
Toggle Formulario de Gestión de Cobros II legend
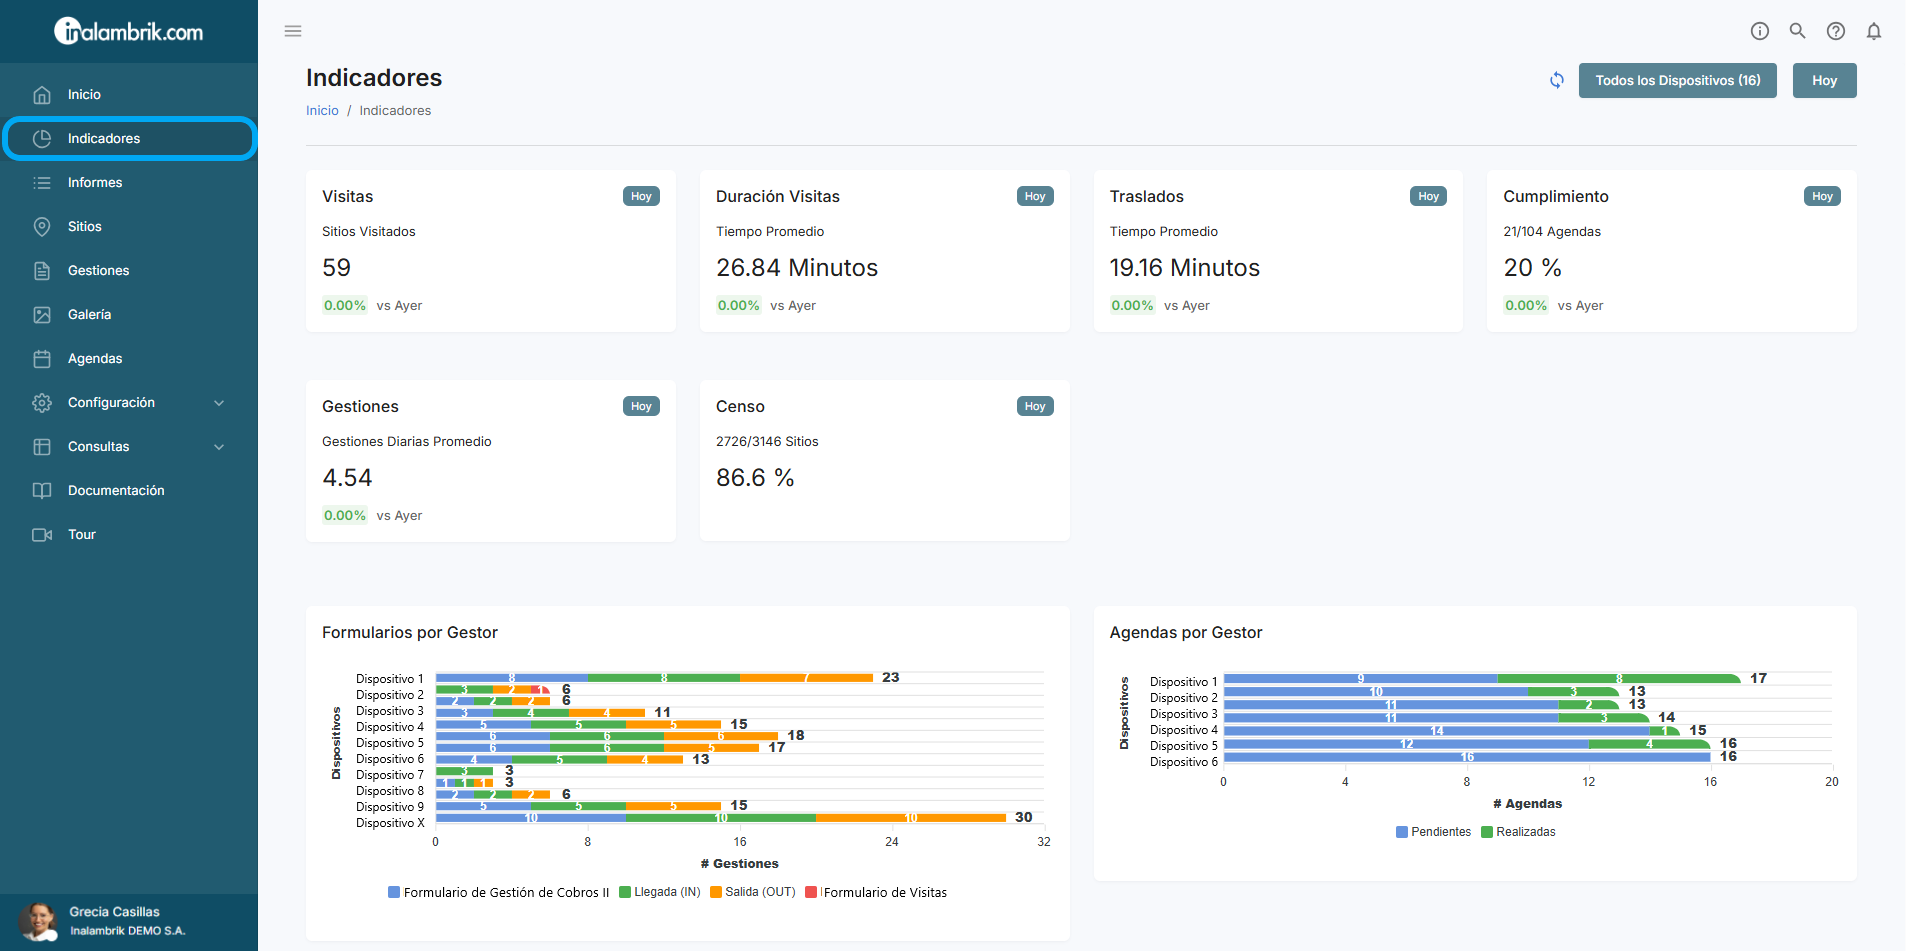click(x=498, y=892)
